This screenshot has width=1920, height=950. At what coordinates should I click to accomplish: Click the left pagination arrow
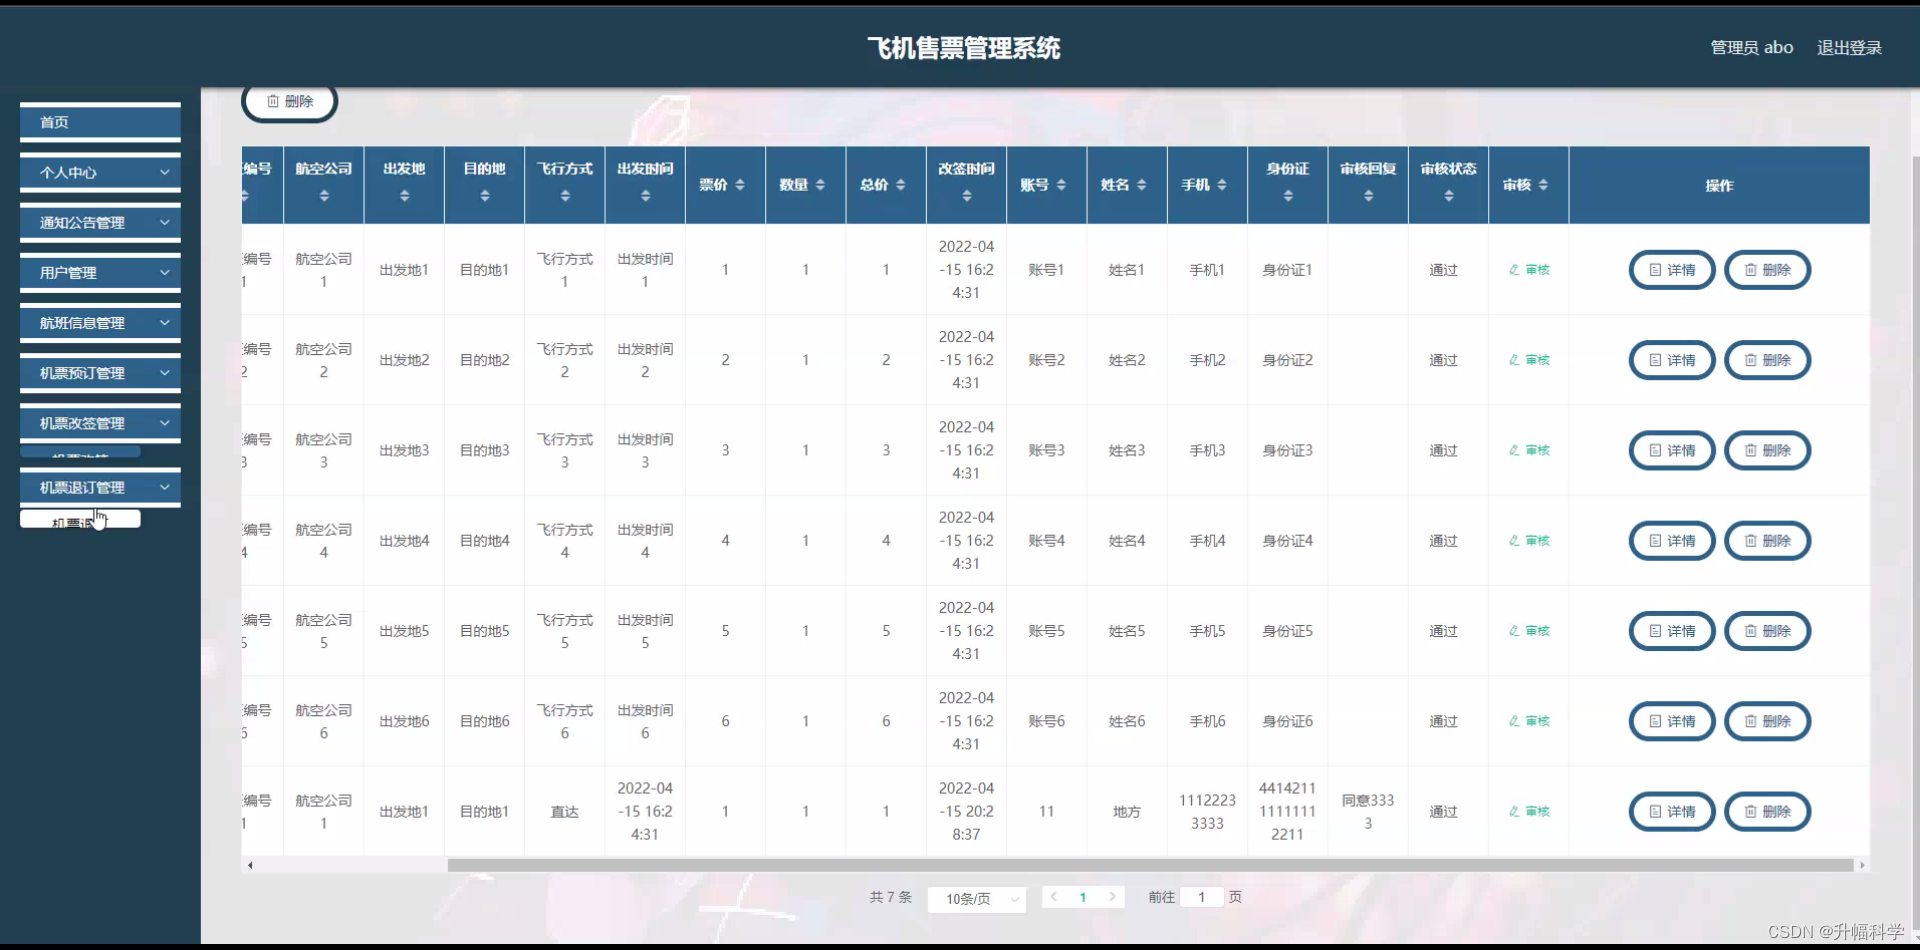(1055, 897)
